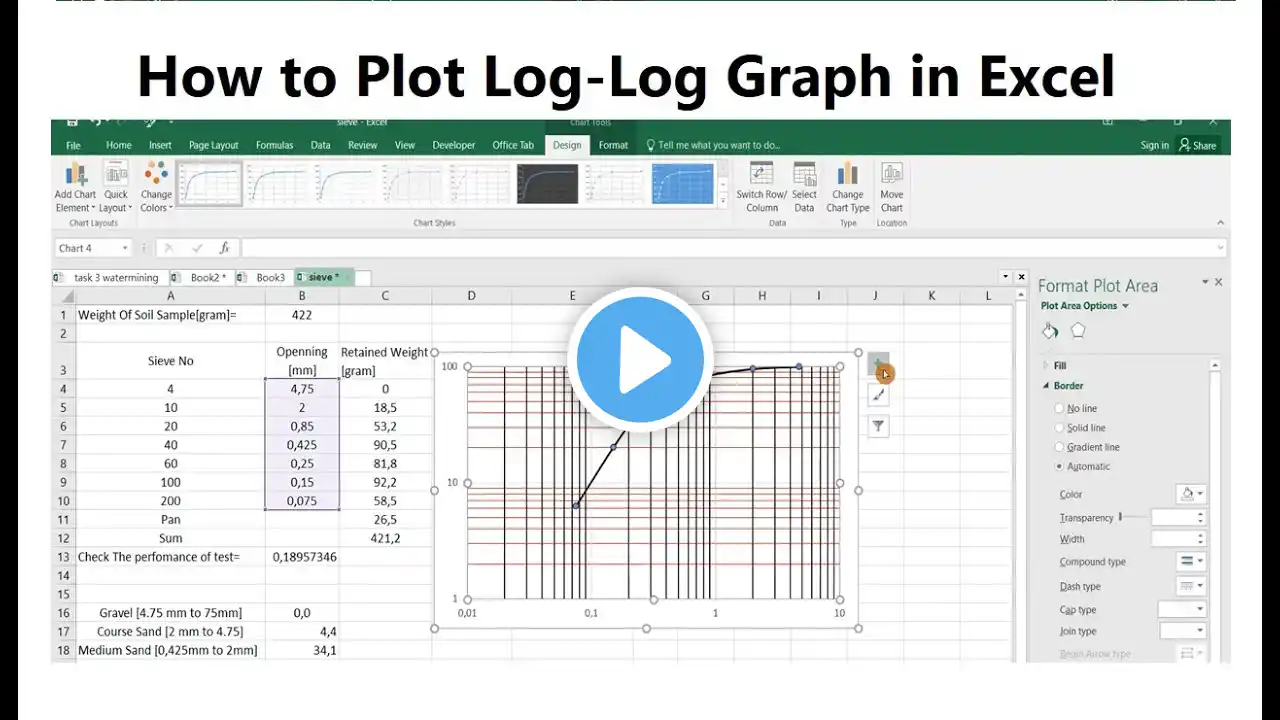This screenshot has height=720, width=1280.
Task: Collapse the Border section
Action: [1063, 386]
